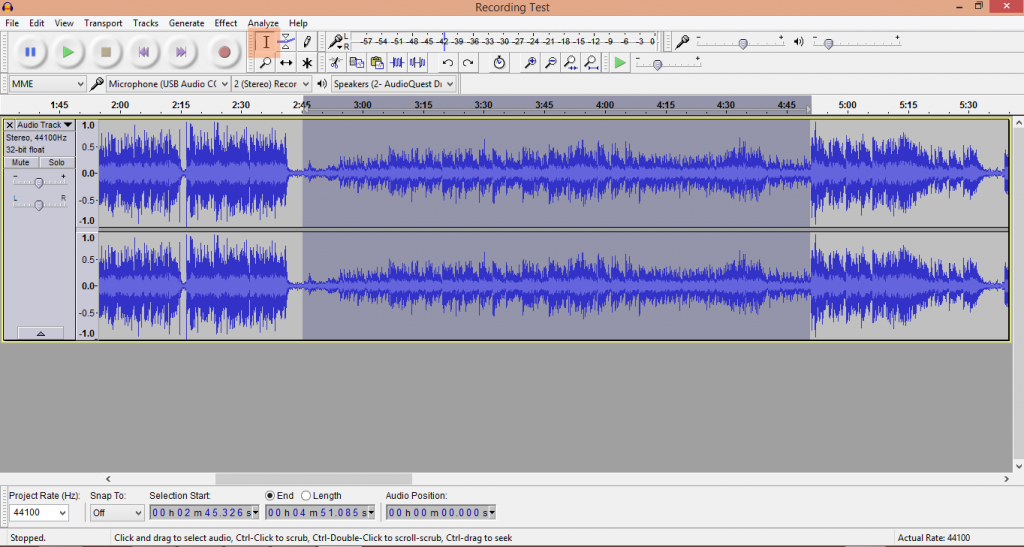Click the green Play-at-speed button

click(x=620, y=63)
